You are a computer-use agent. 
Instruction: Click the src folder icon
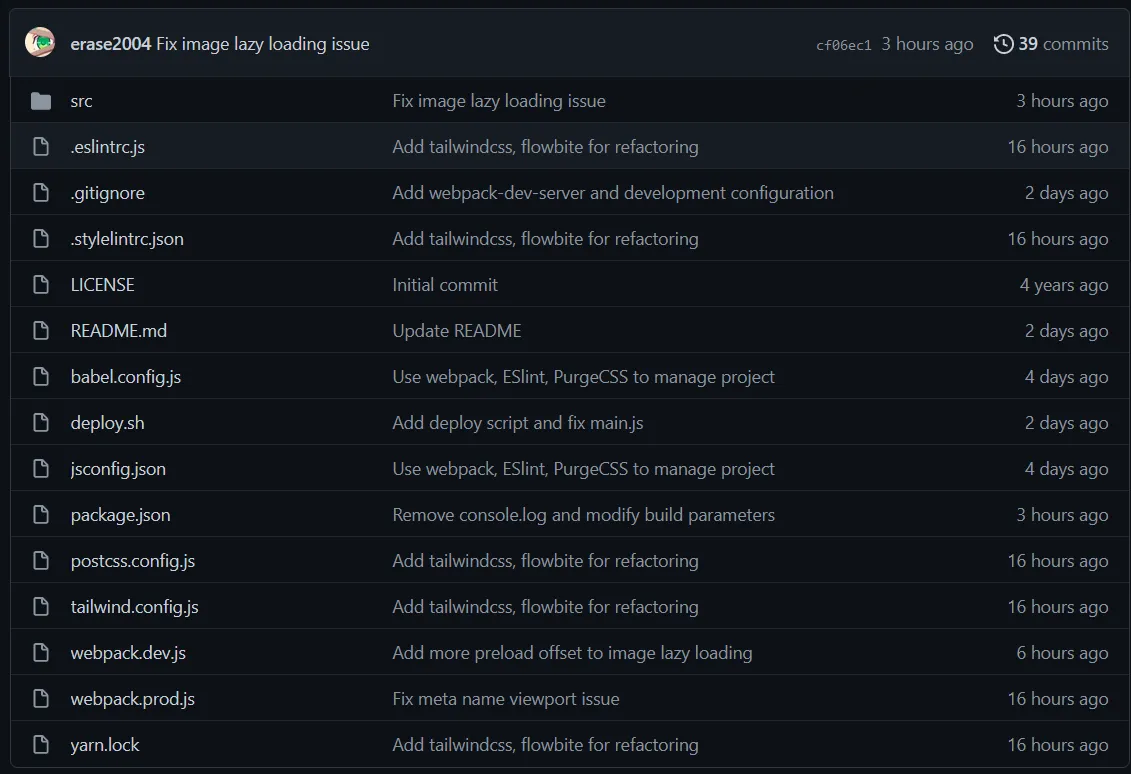pos(41,101)
